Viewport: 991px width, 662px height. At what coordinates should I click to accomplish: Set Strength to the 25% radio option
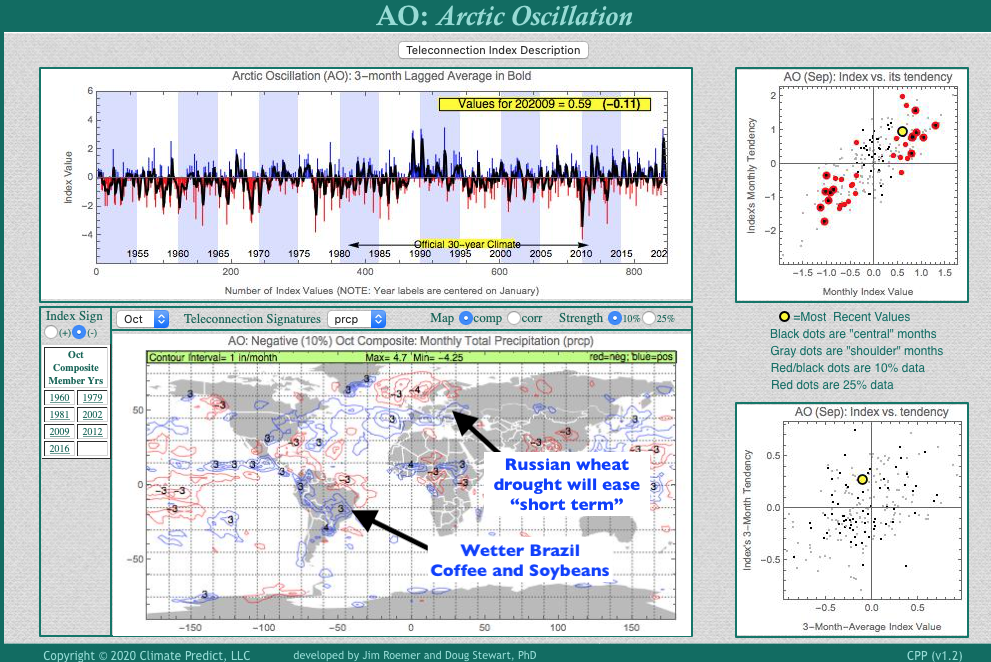649,318
